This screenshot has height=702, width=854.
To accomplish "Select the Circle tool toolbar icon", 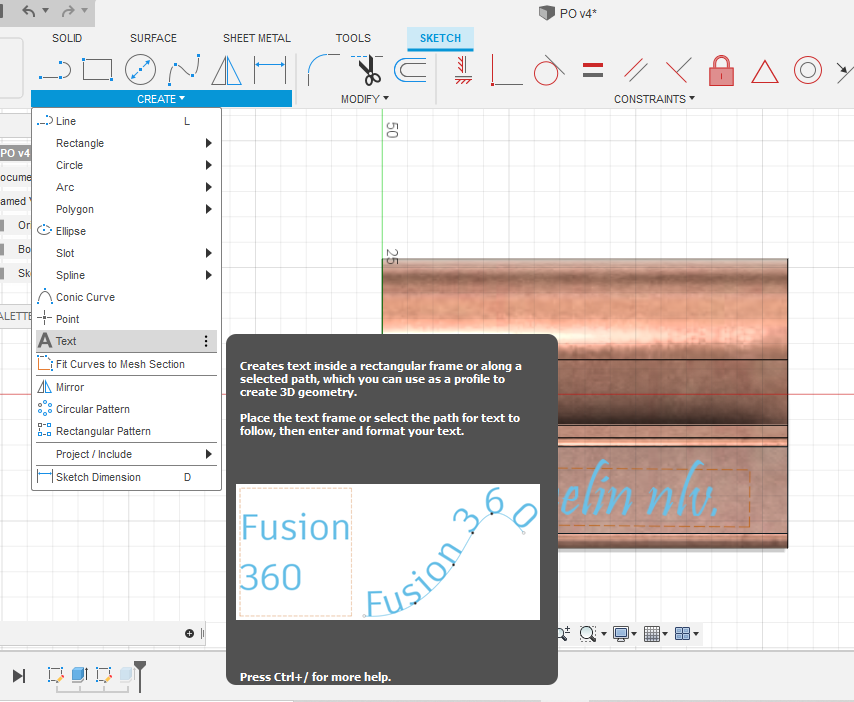I will coord(141,70).
